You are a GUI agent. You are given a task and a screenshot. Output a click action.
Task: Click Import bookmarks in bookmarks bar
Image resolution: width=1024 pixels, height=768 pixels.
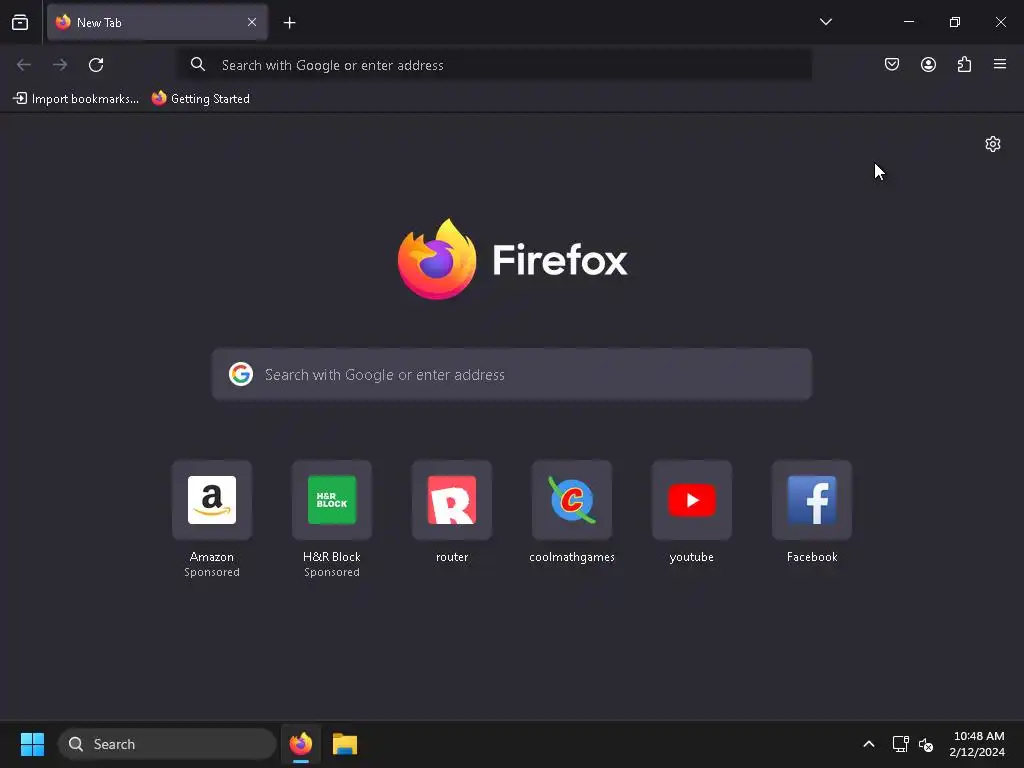coord(76,99)
